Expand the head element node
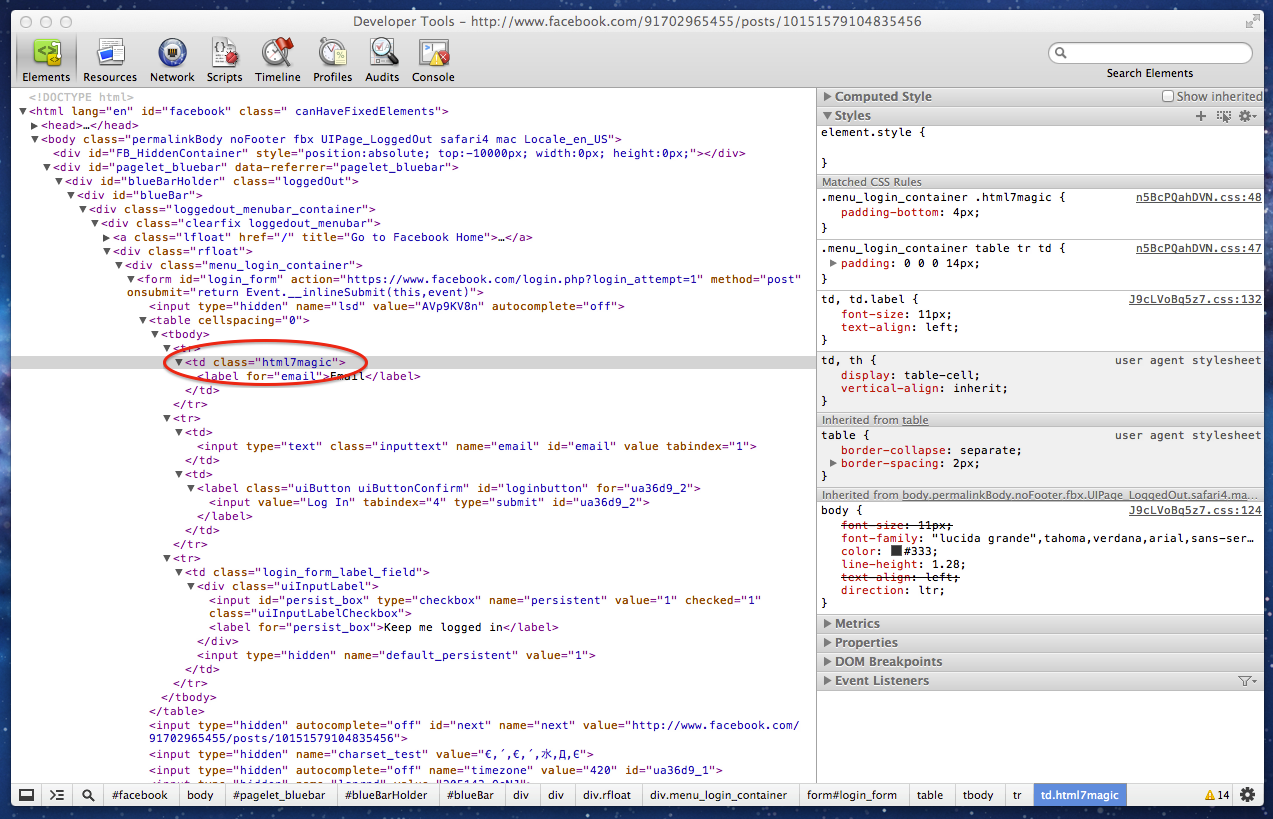Screen dimensions: 1273x819 [35, 125]
